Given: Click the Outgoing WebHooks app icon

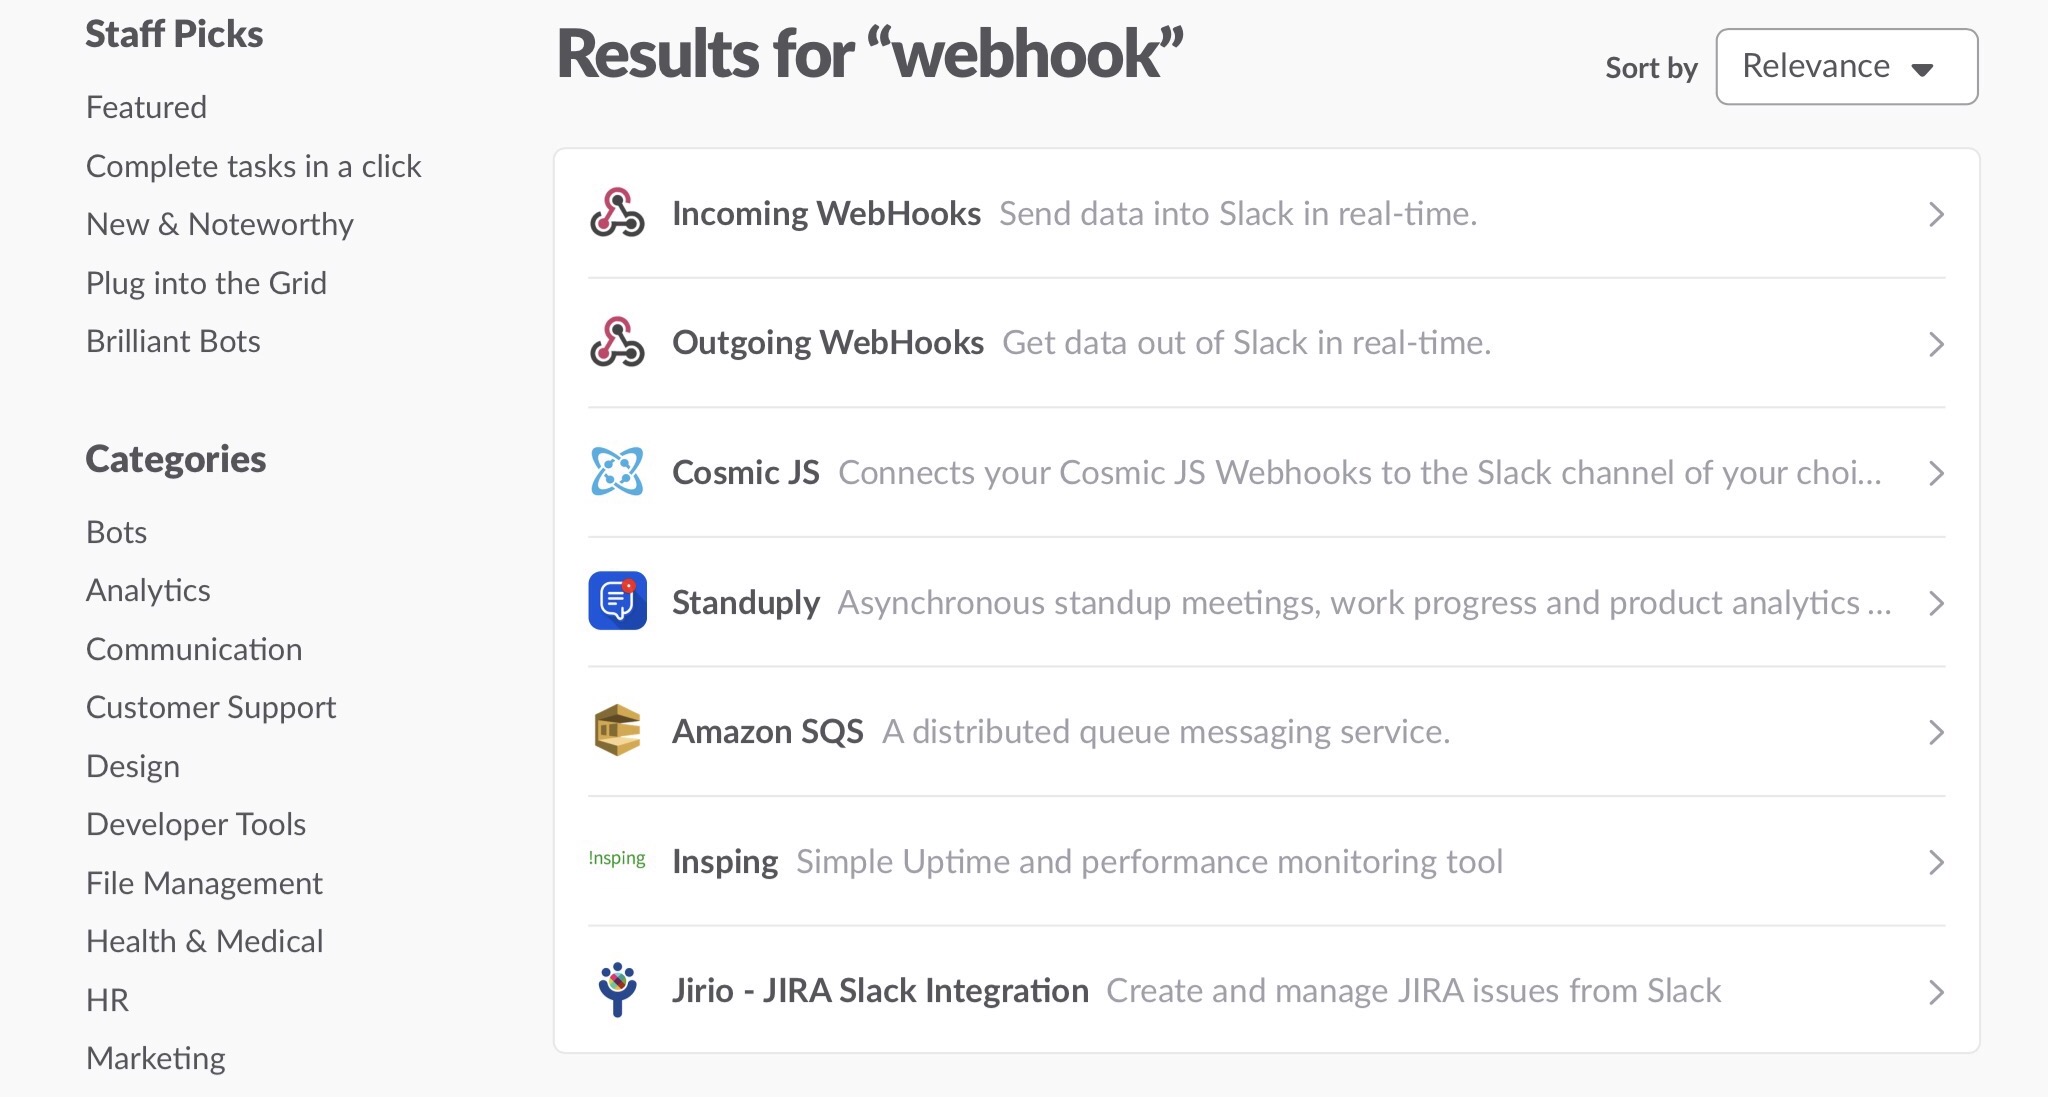Looking at the screenshot, I should pyautogui.click(x=618, y=342).
